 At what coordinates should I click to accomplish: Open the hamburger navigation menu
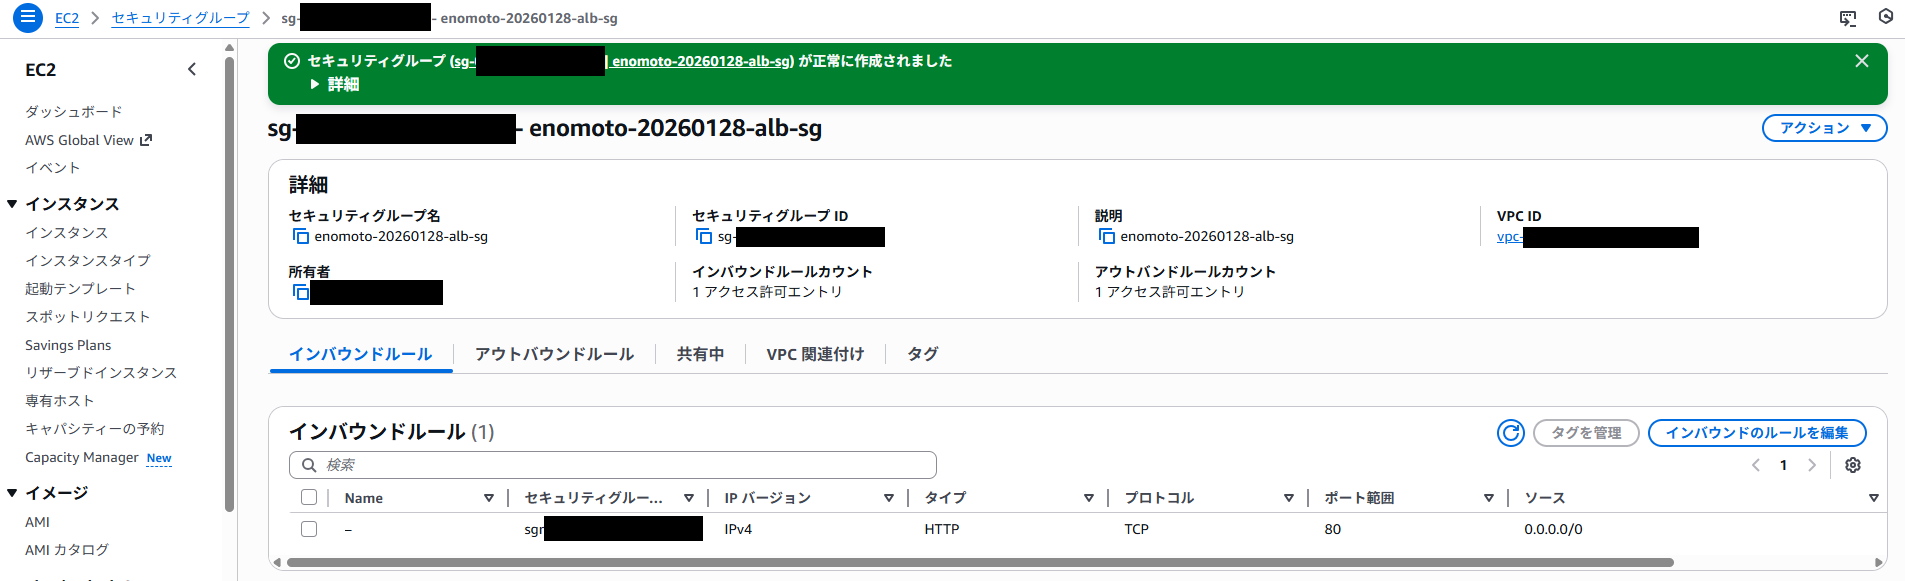point(28,17)
